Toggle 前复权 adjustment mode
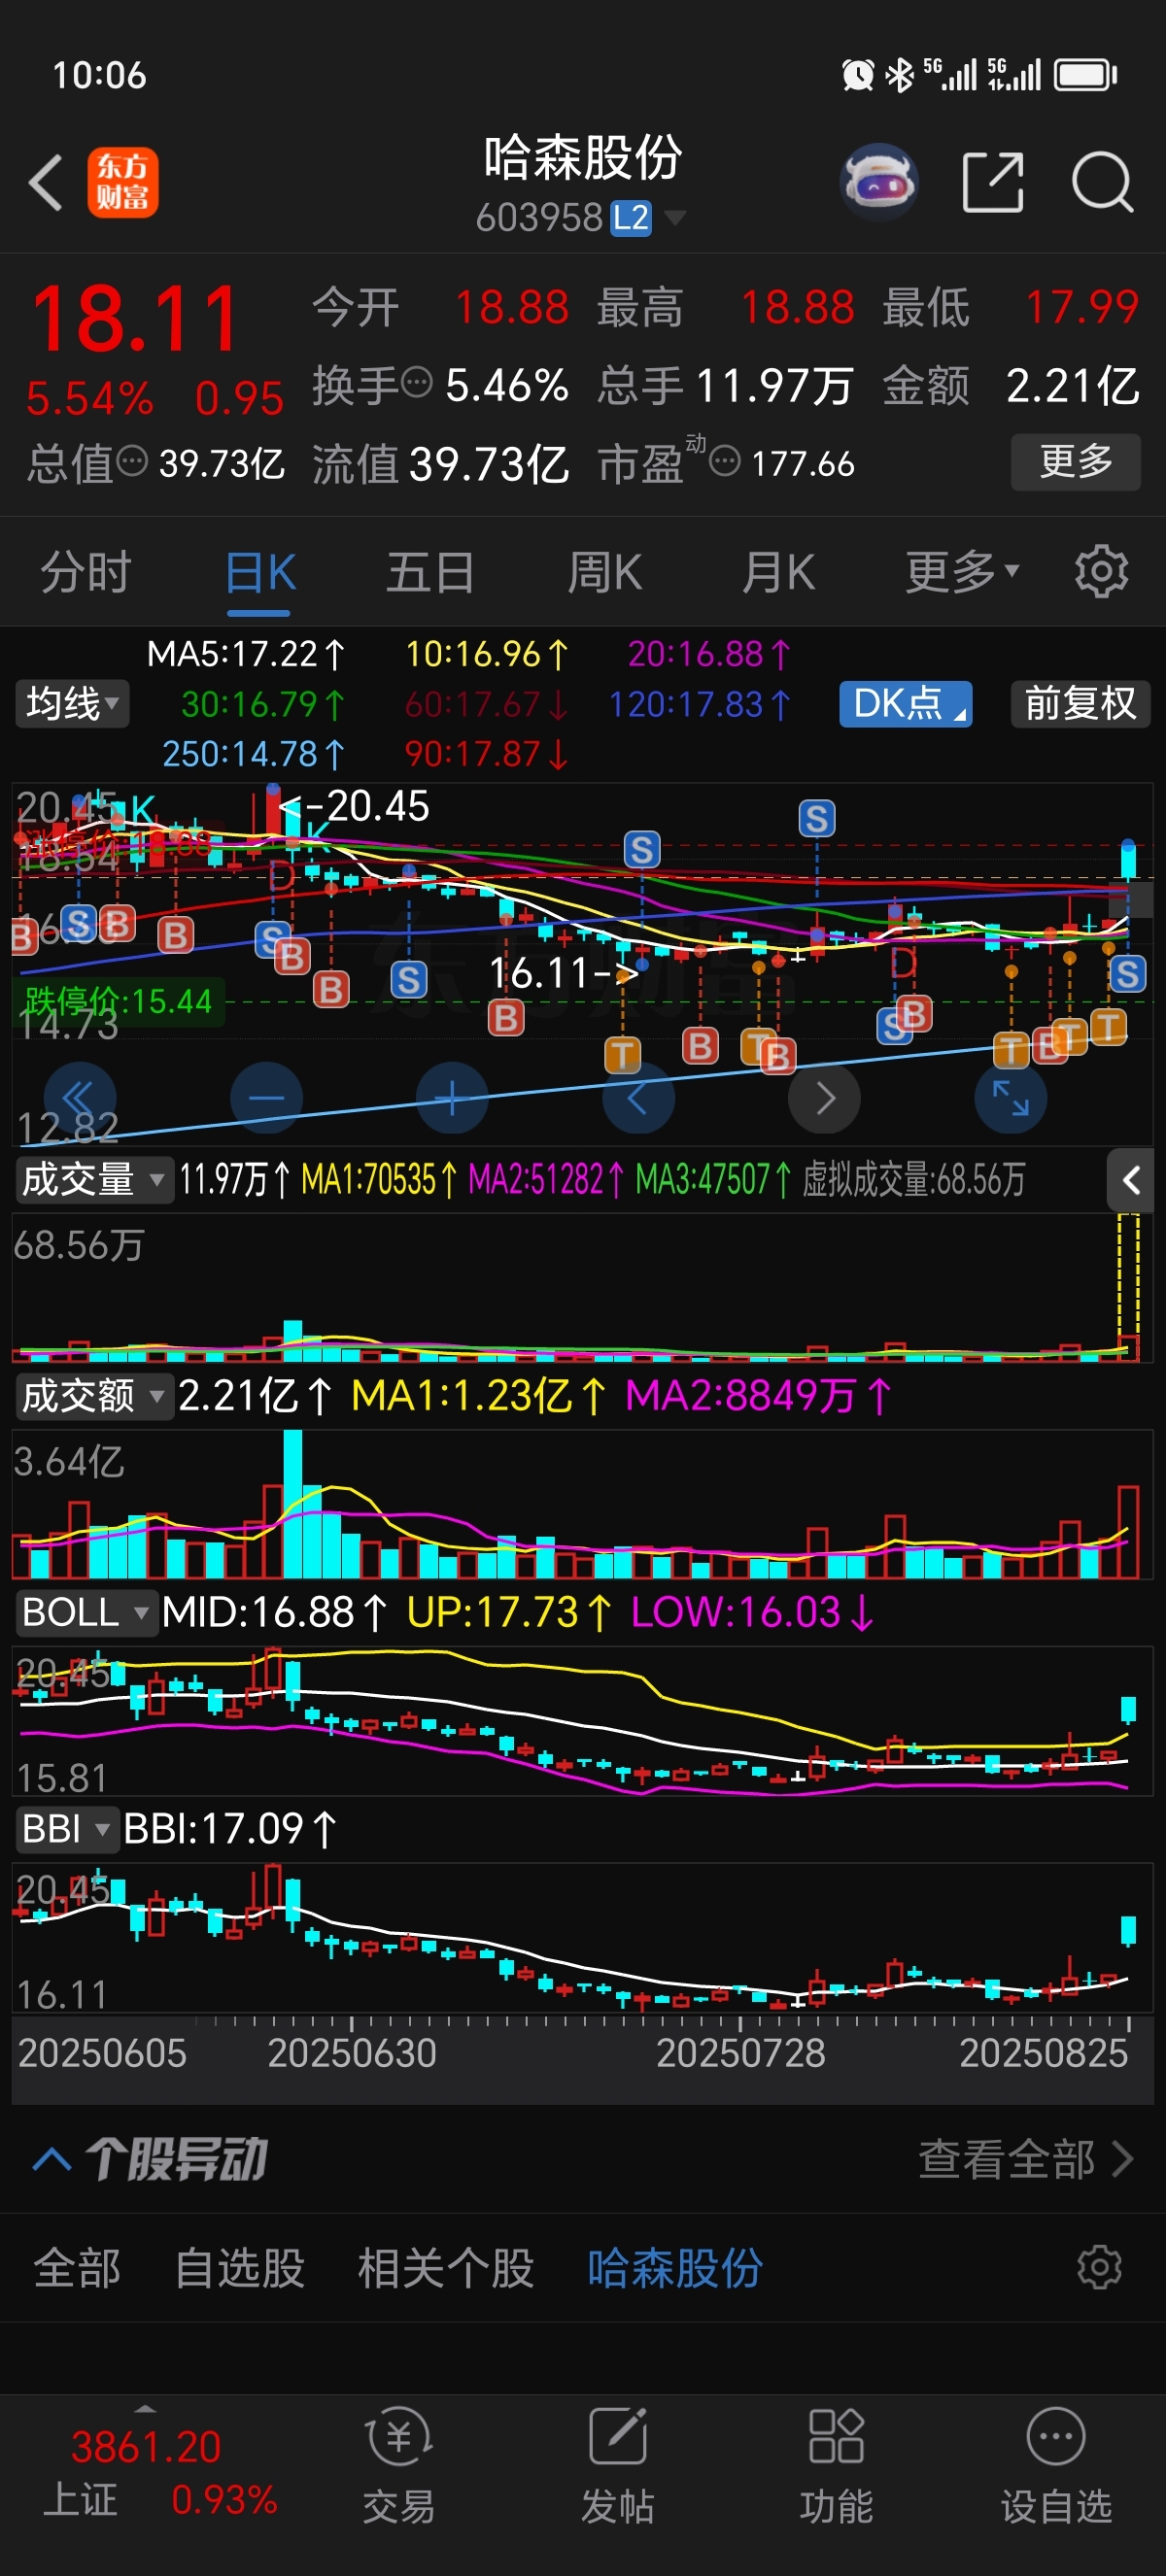 pos(1080,703)
